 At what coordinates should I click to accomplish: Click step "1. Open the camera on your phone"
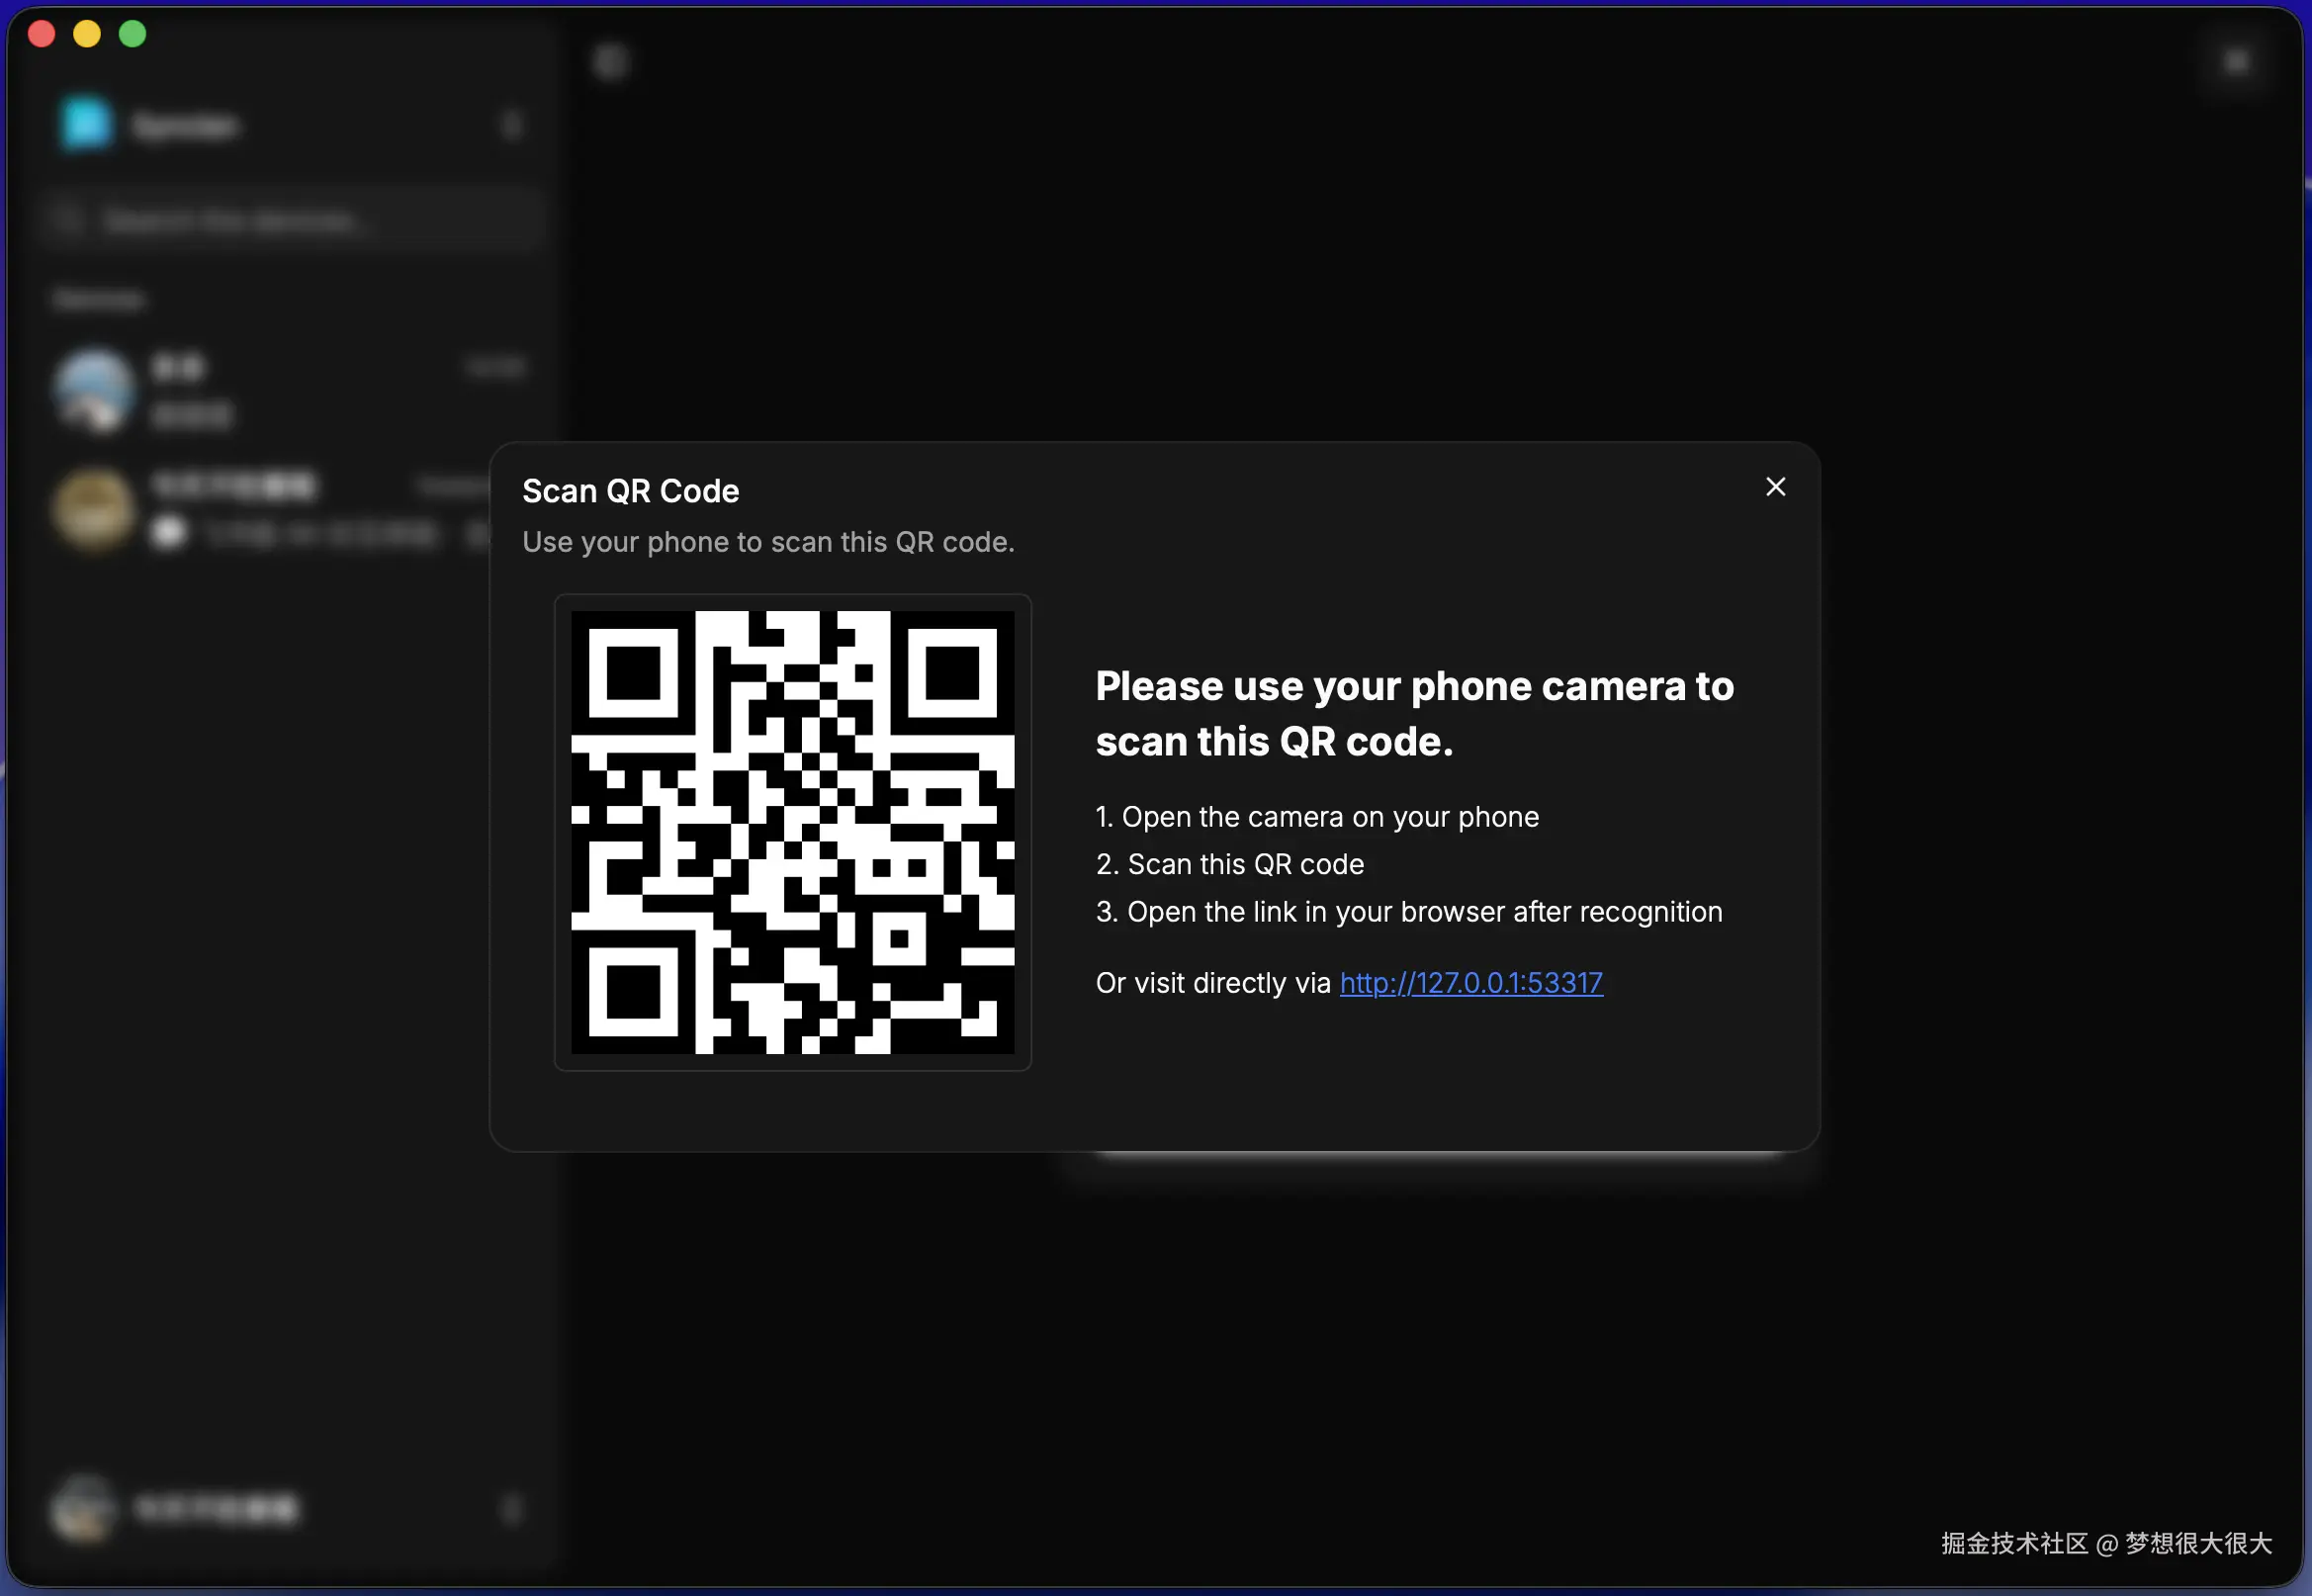coord(1317,817)
